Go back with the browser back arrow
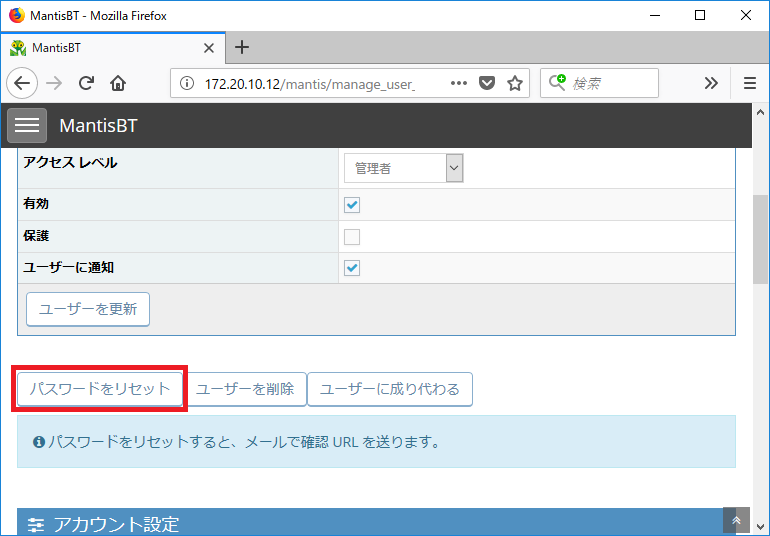 coord(22,83)
